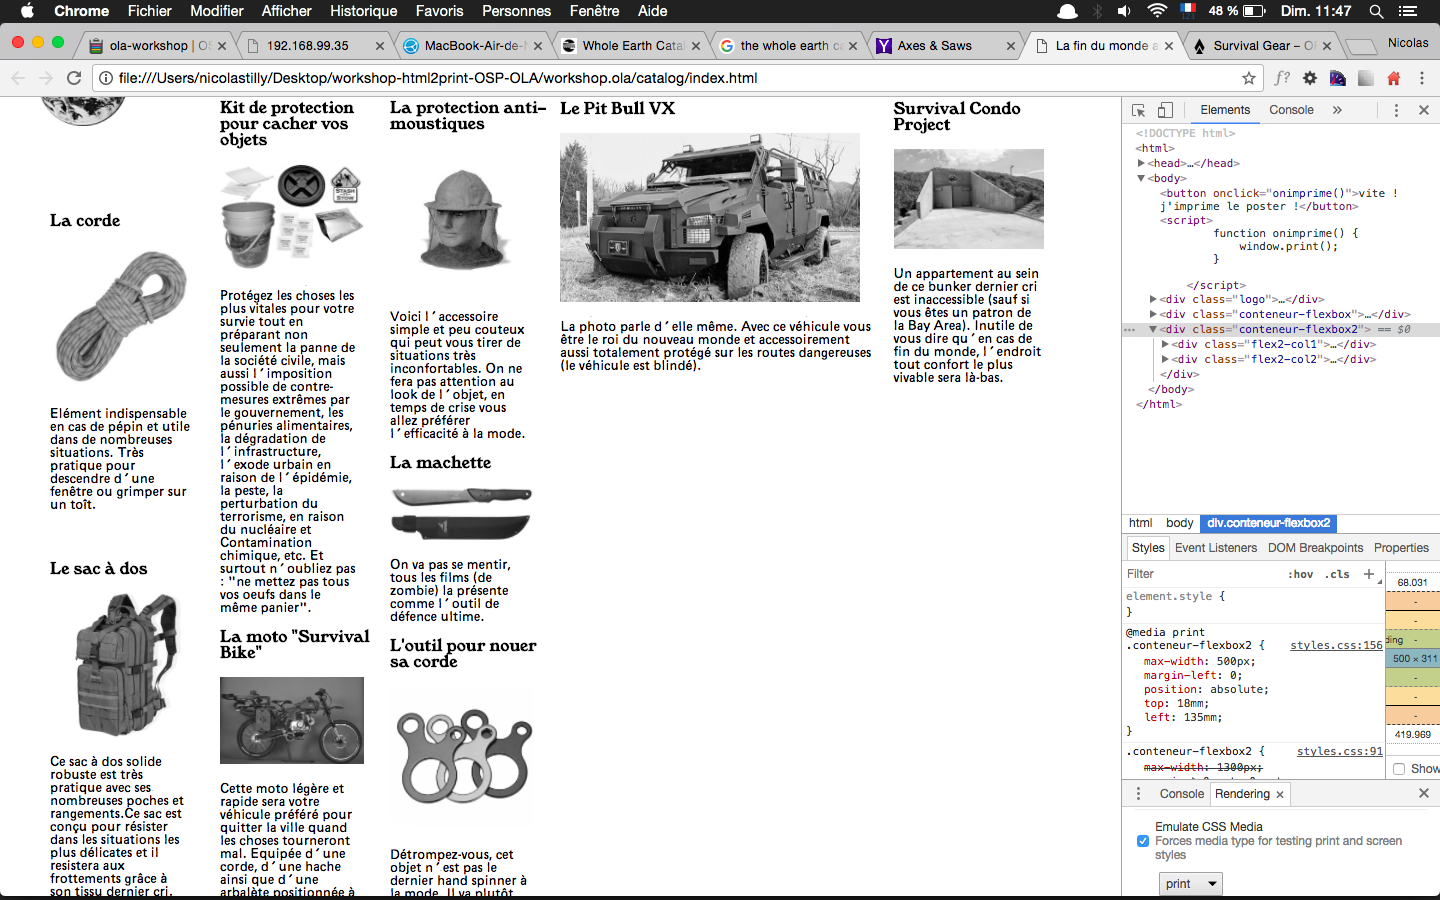
Task: Open the print media type dropdown
Action: pyautogui.click(x=1191, y=884)
